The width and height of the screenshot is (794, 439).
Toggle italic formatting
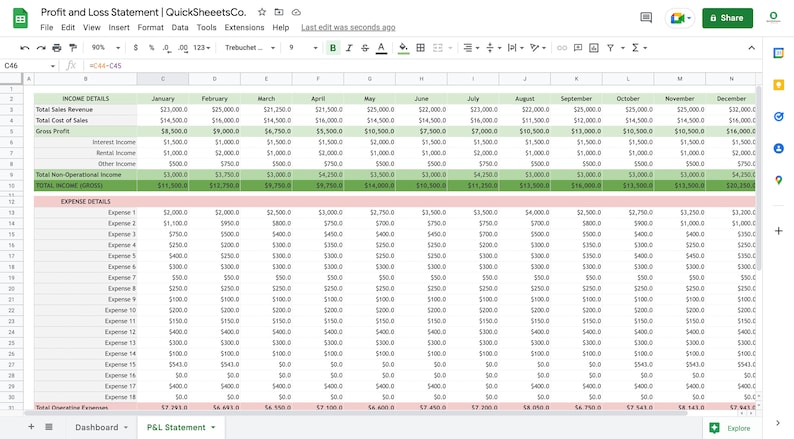(349, 48)
